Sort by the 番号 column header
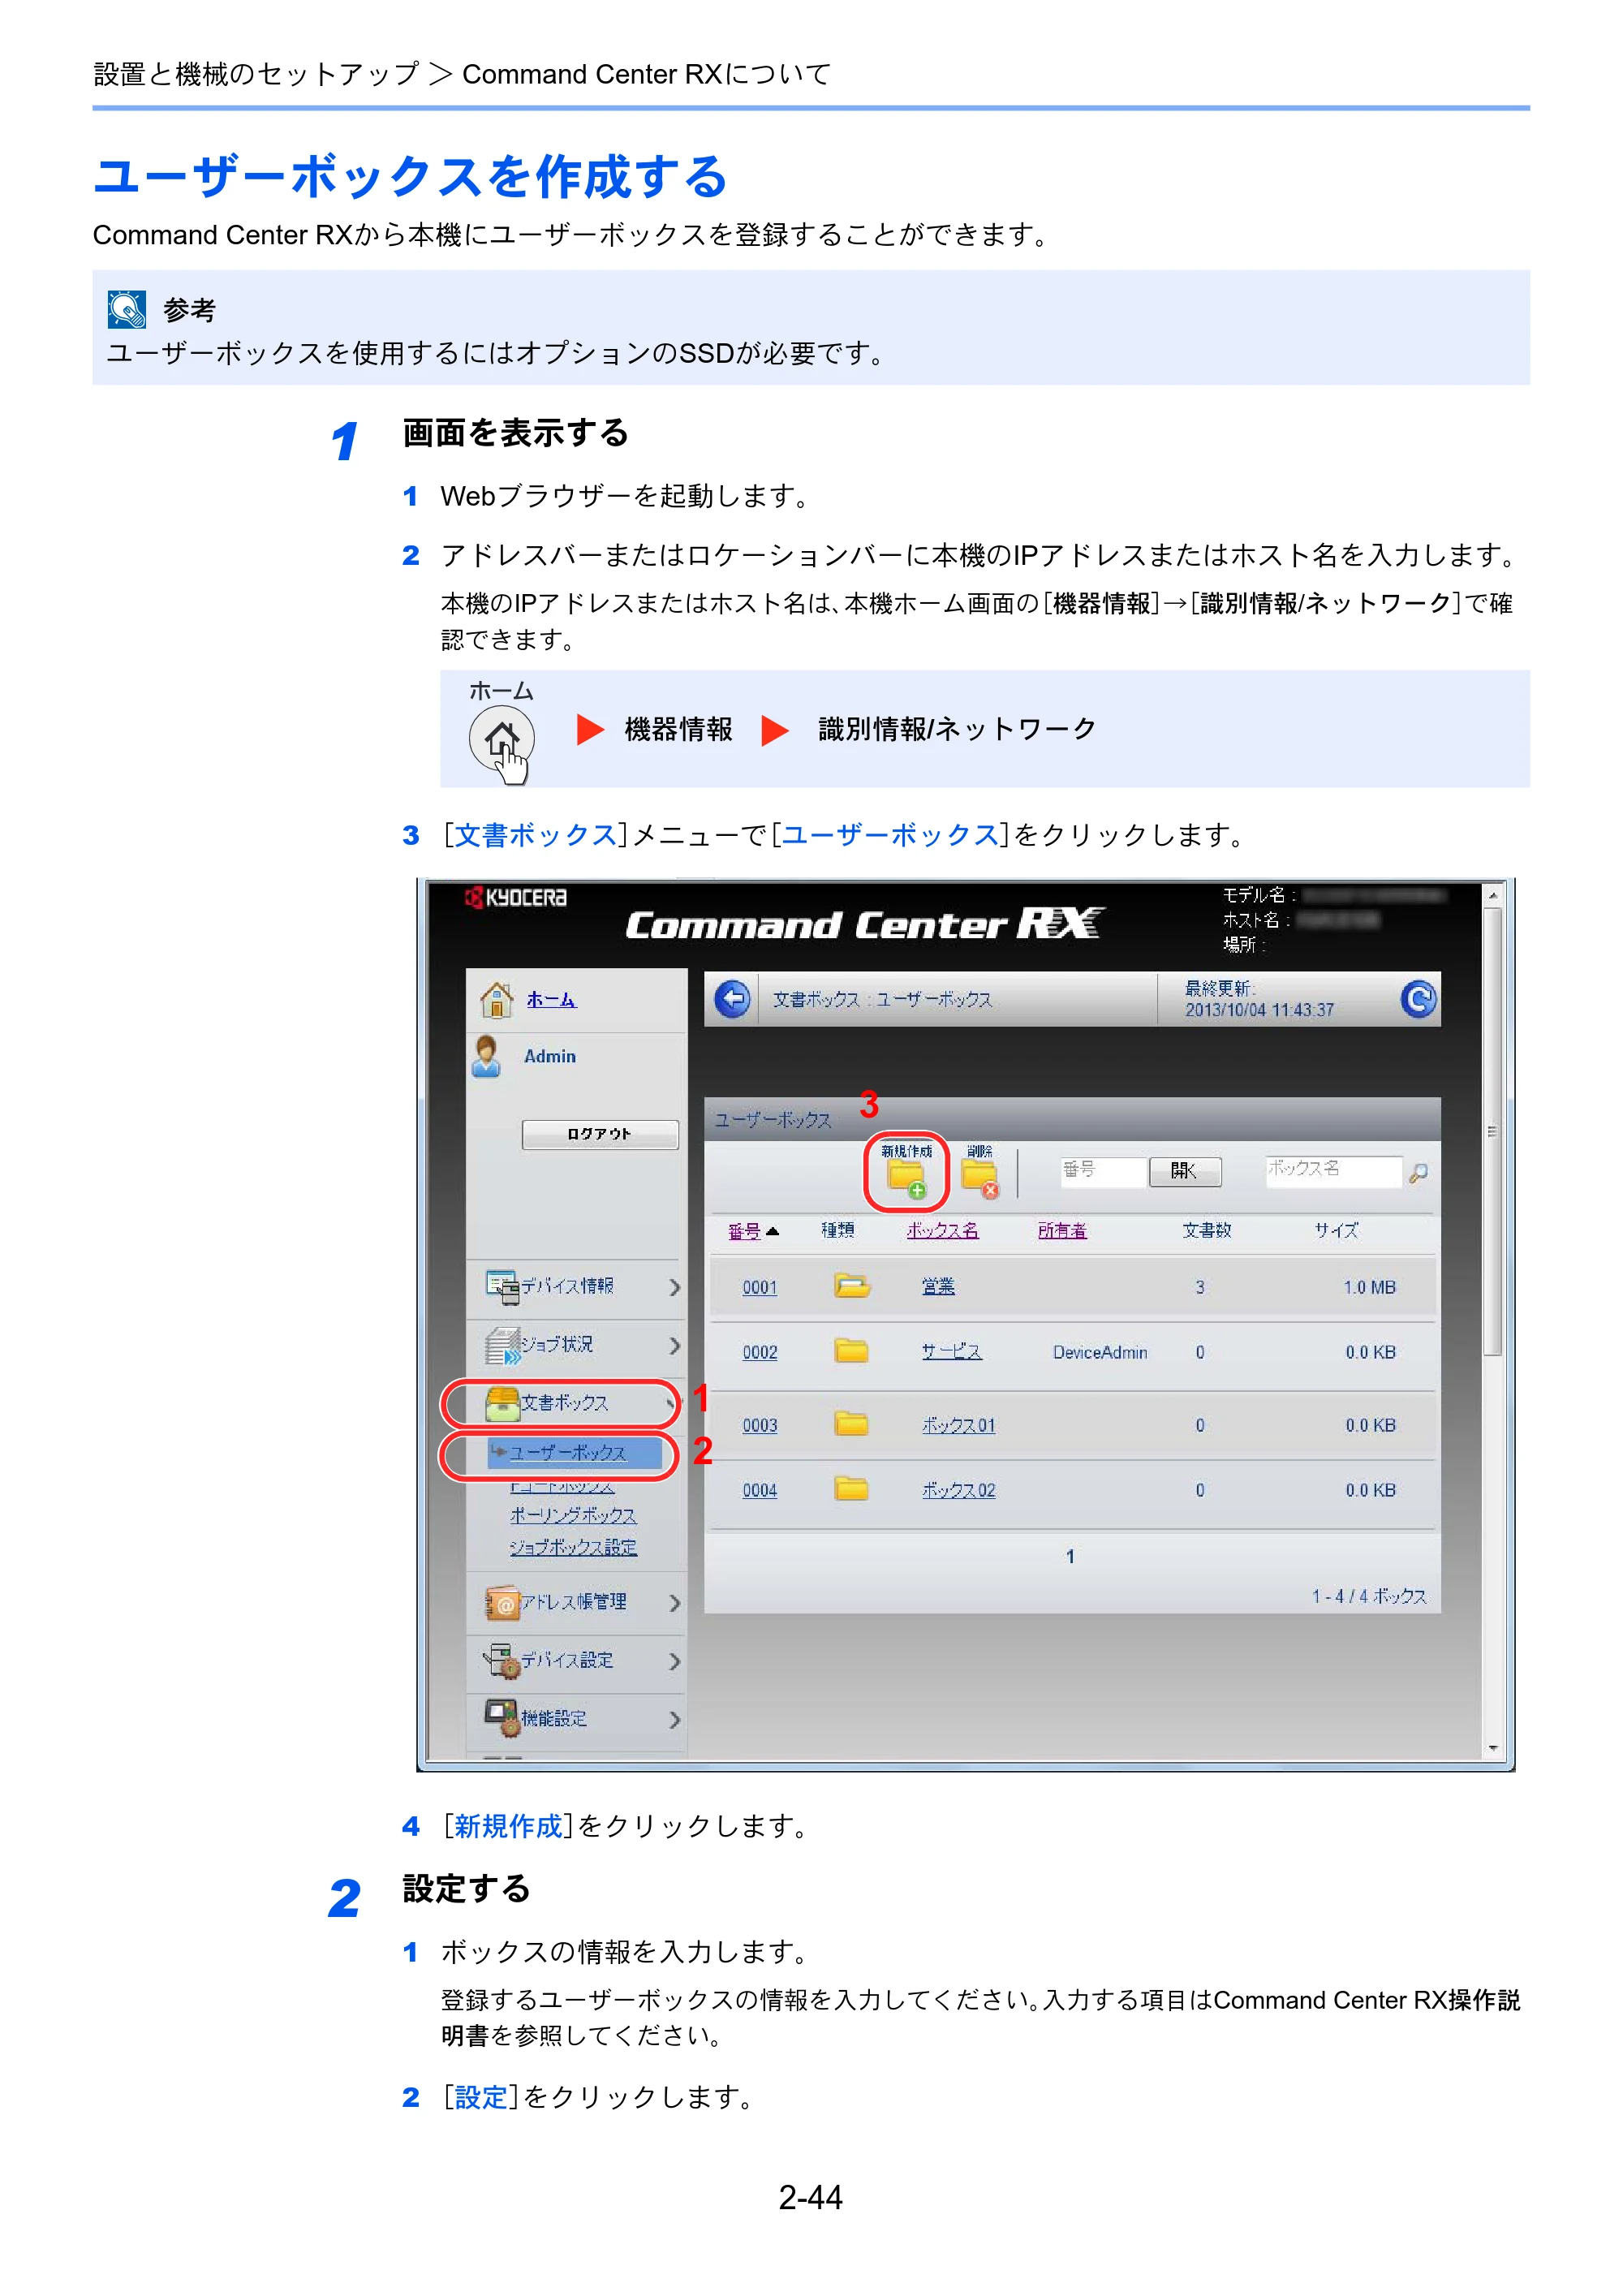This screenshot has width=1623, height=2296. point(744,1231)
